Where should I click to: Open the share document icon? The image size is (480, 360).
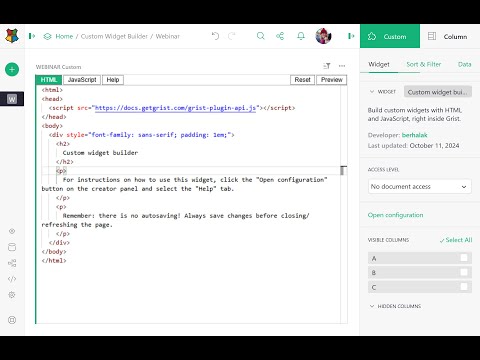(x=280, y=36)
